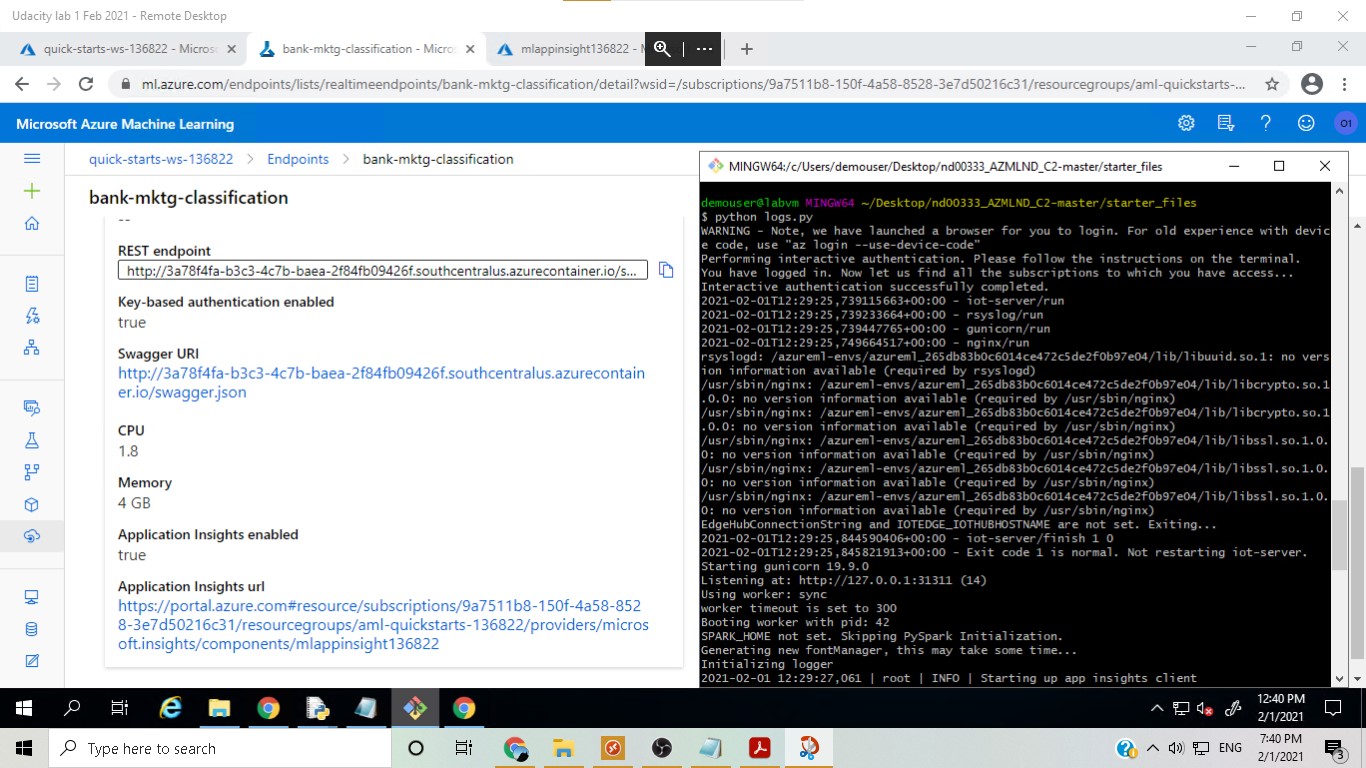Close the quick-starts-ws-136822 tab
1366x768 pixels.
pyautogui.click(x=232, y=48)
